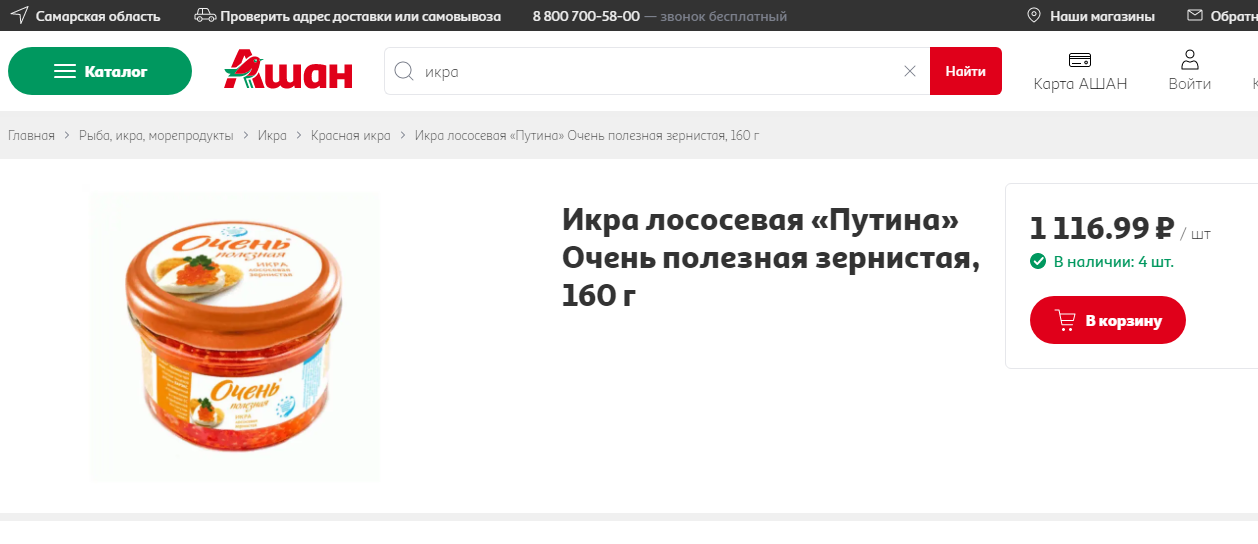Open Самарская область region selector

click(x=98, y=16)
